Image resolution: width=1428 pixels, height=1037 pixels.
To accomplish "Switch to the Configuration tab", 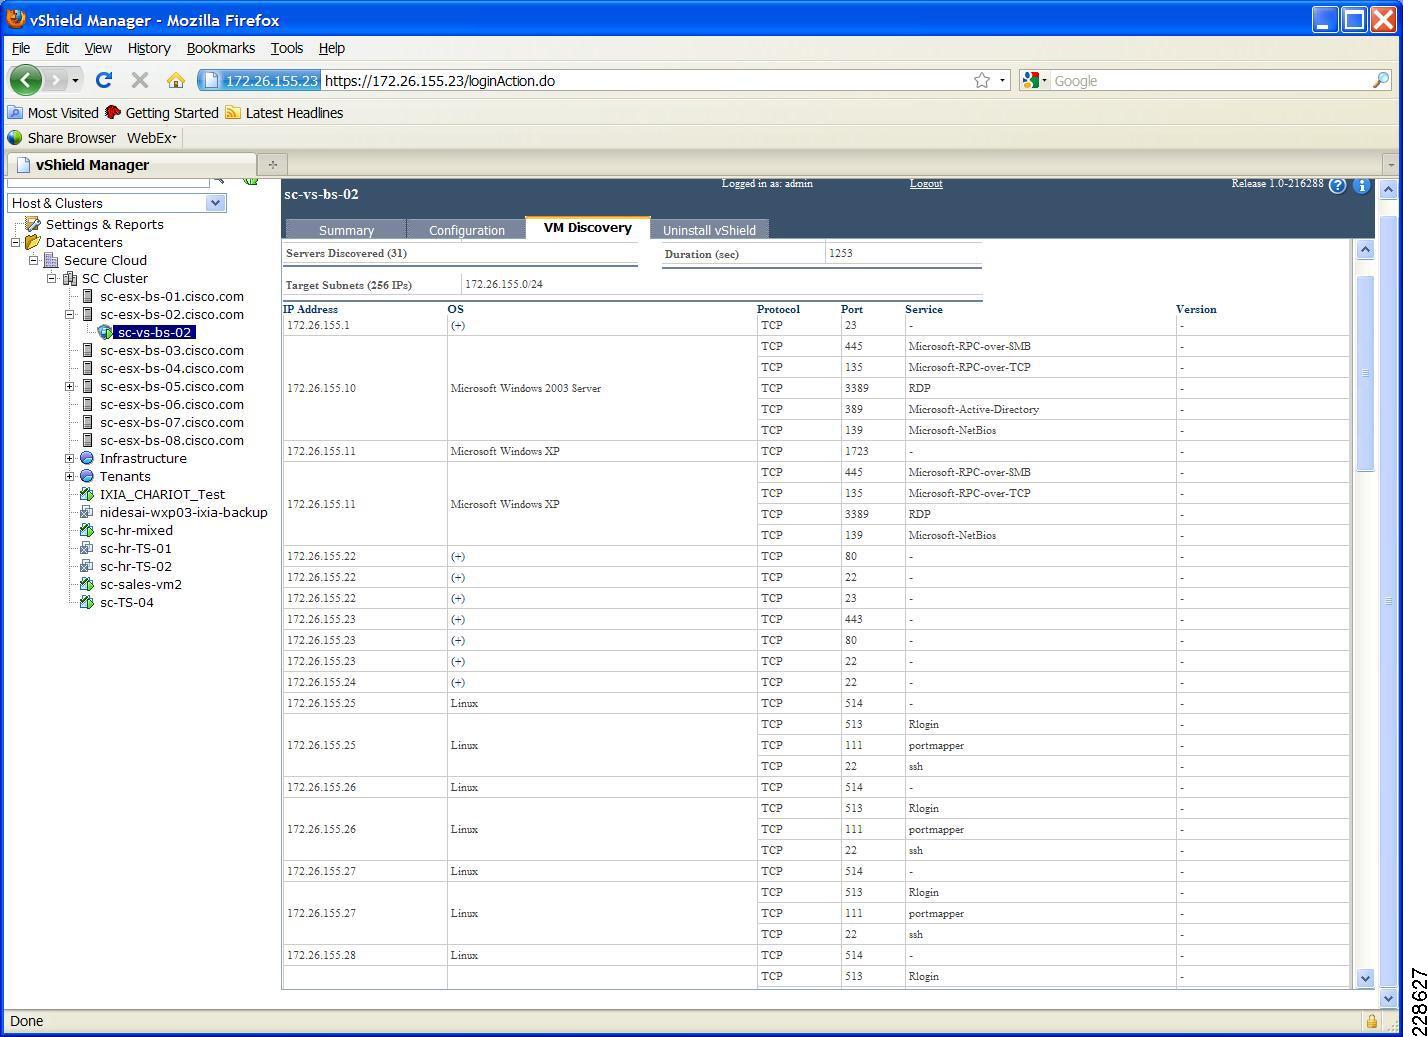I will [467, 230].
